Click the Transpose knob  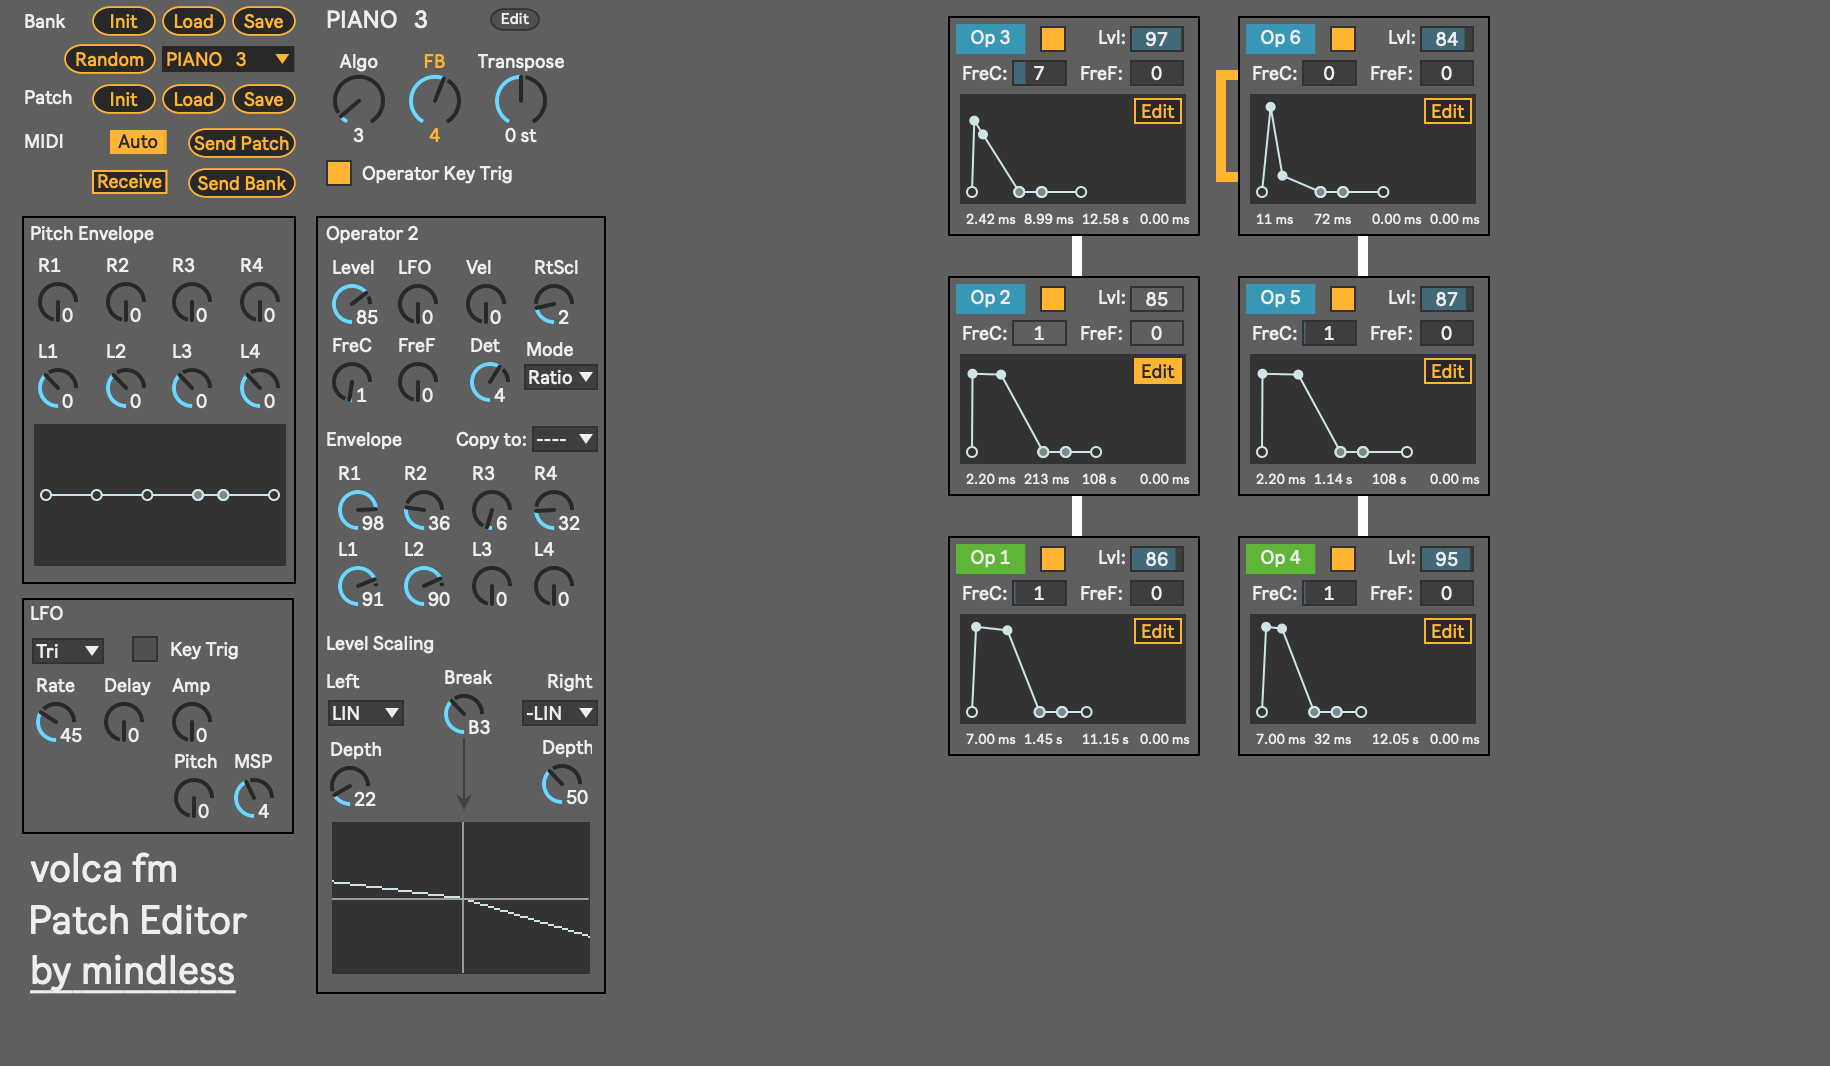(x=520, y=101)
